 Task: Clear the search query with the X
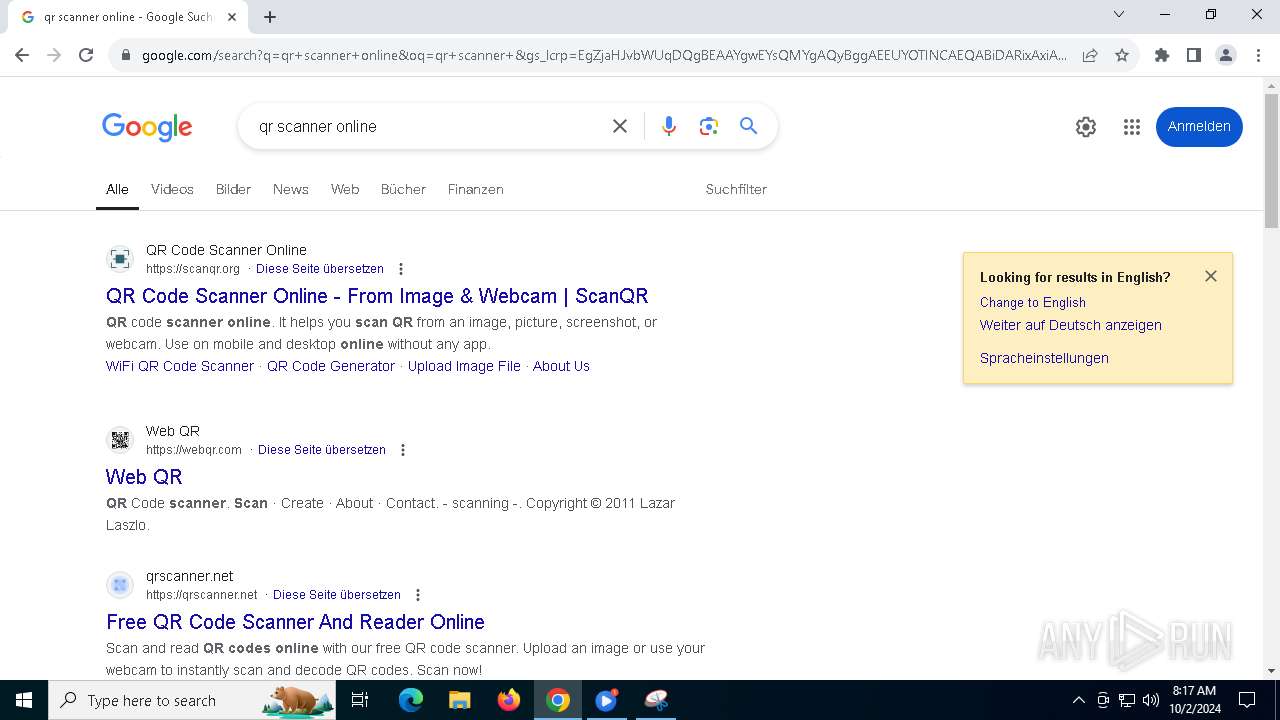click(620, 126)
